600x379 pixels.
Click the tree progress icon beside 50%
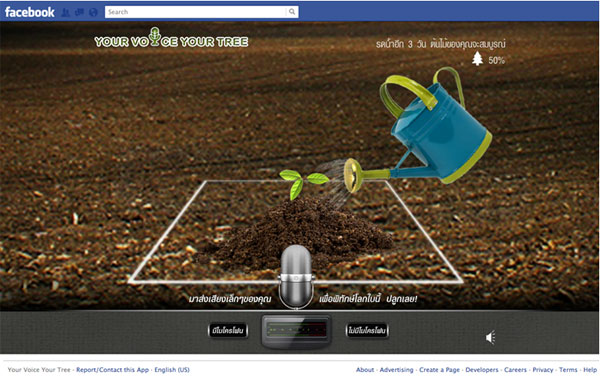[477, 59]
